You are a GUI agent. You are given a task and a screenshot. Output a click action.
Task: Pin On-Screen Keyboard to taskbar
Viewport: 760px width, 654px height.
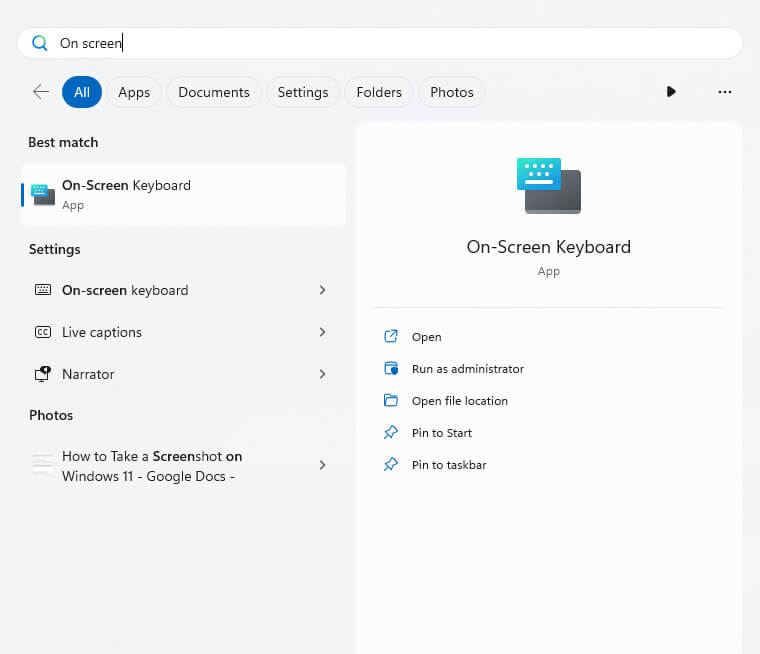pyautogui.click(x=449, y=465)
